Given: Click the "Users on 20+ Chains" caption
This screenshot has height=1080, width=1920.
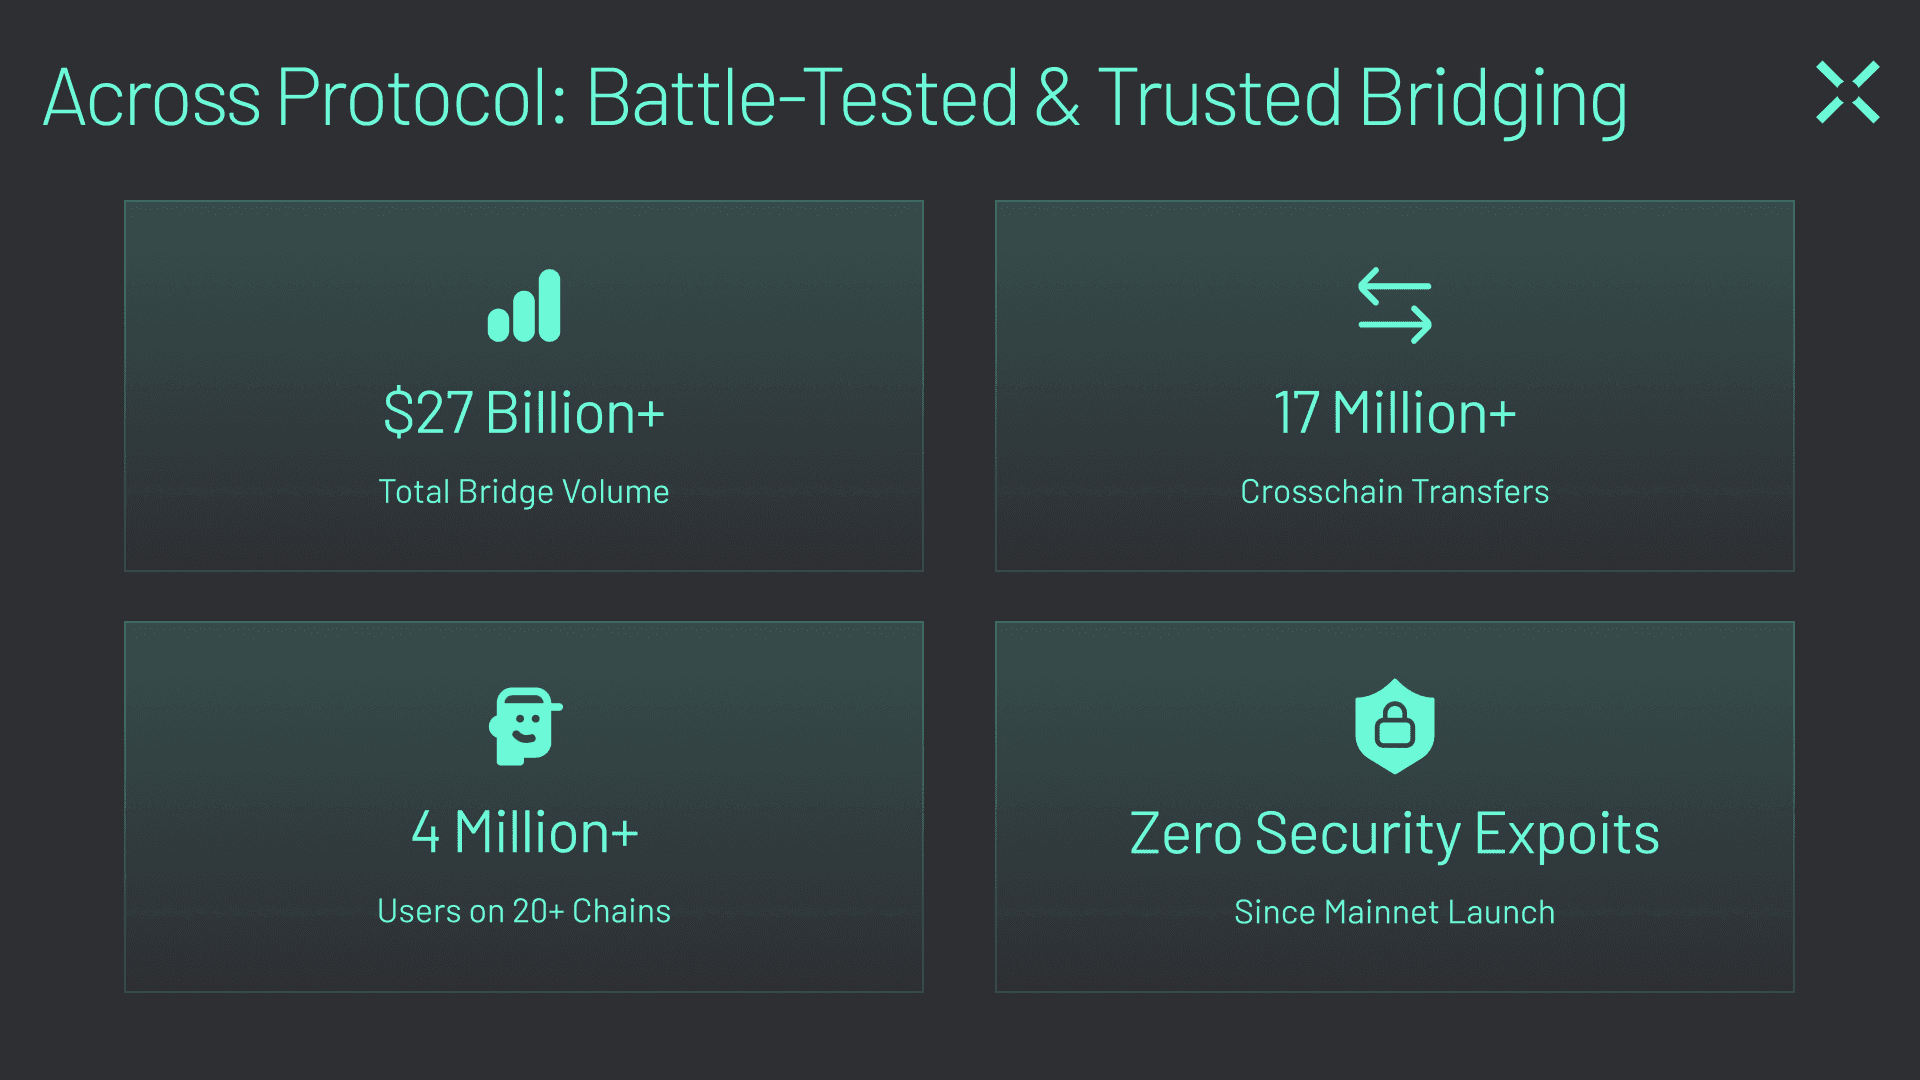Looking at the screenshot, I should click(524, 911).
